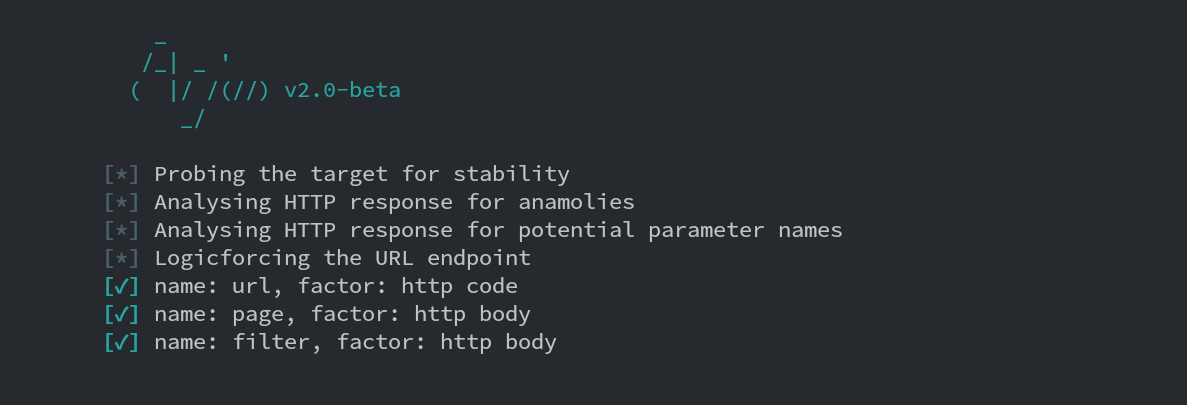Screen dimensions: 1187x405
Task: Click star marker beside potential parameter names line
Action: pos(121,230)
